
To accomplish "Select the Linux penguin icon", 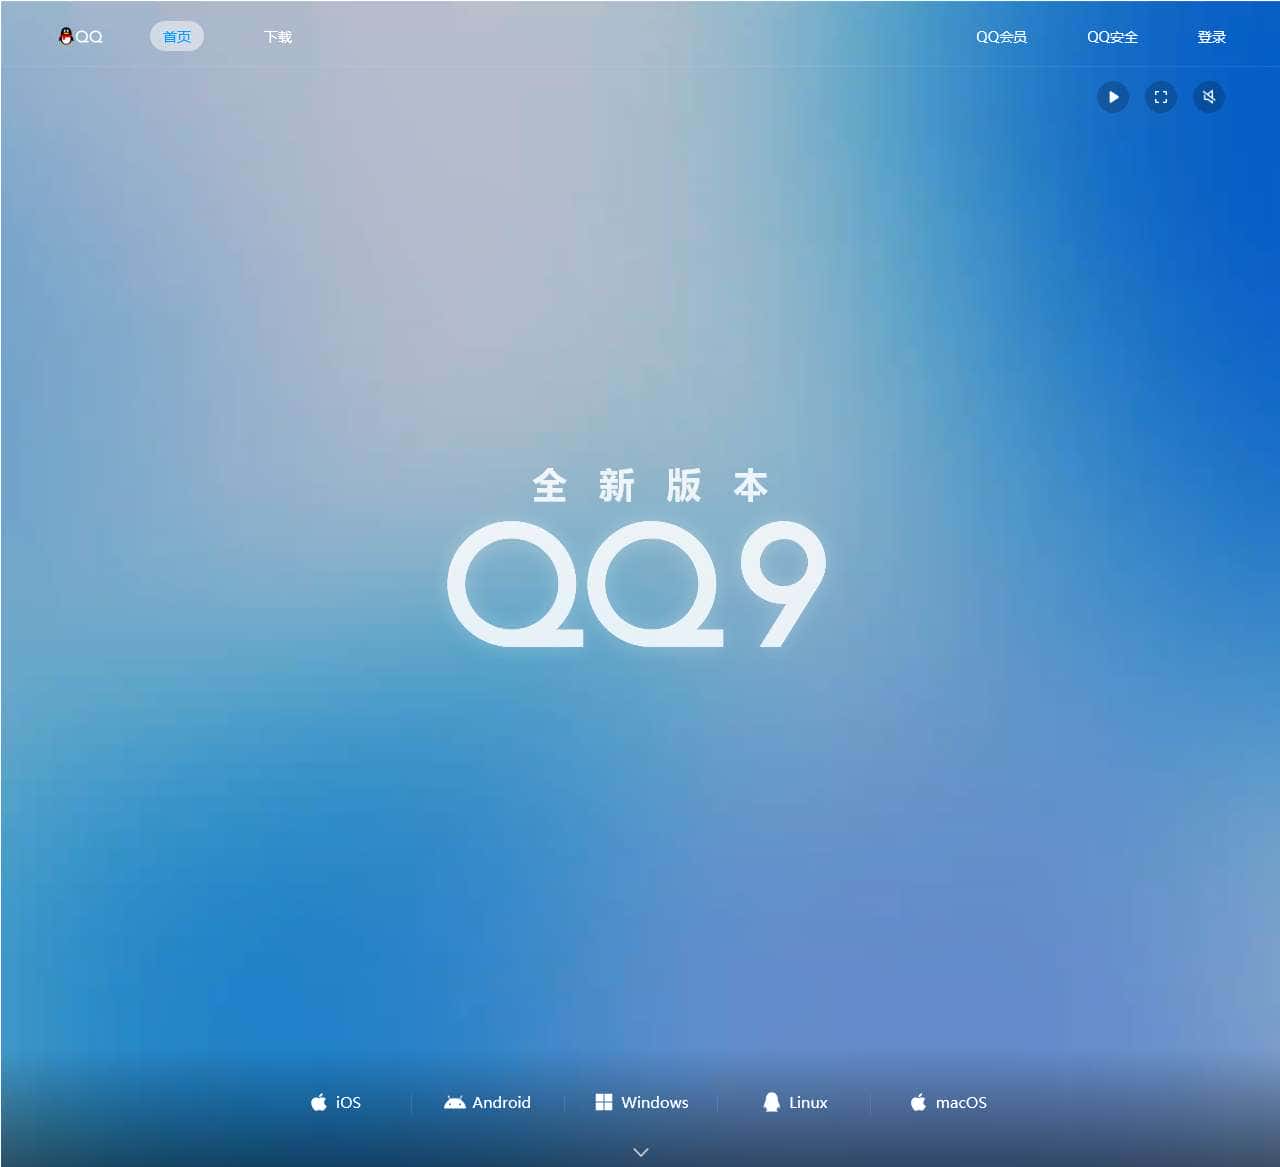I will (x=770, y=1101).
